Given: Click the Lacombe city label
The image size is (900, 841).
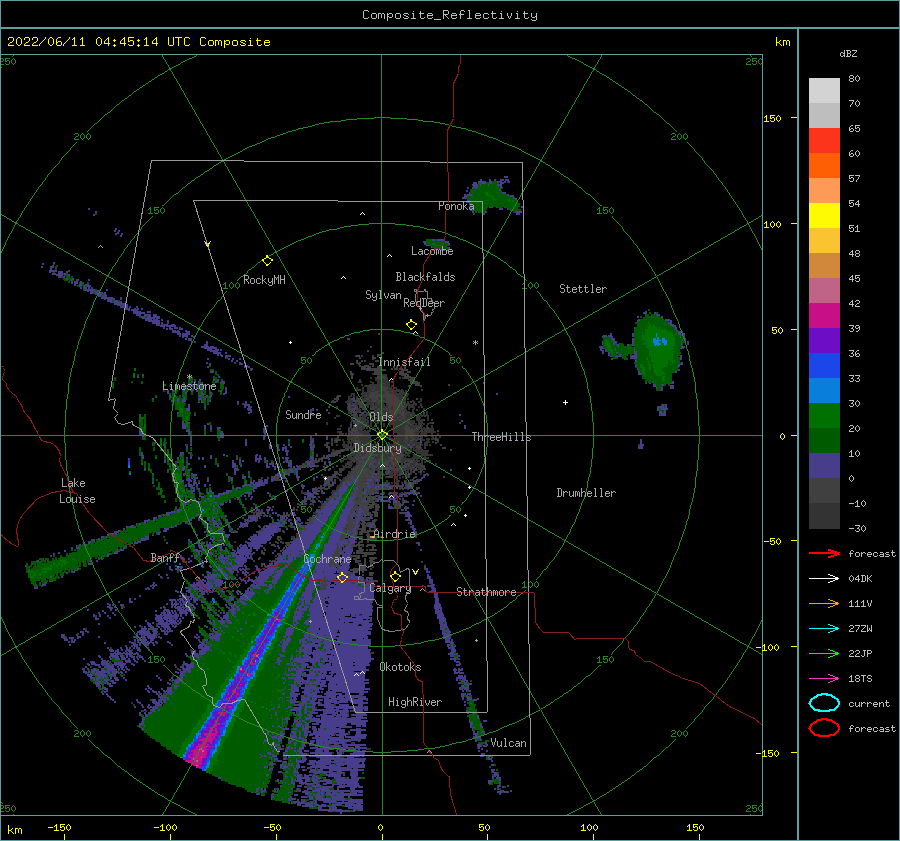Looking at the screenshot, I should pos(432,251).
